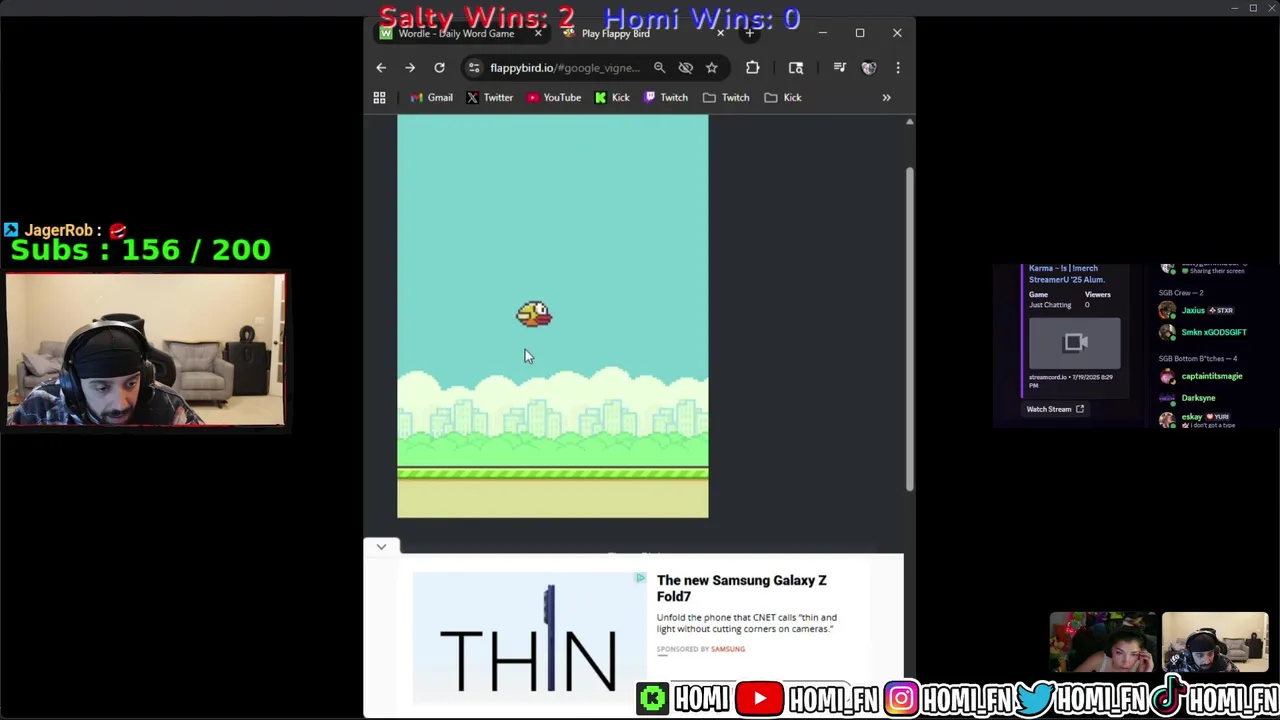Click the address bar URL flappybird.io

(x=564, y=68)
